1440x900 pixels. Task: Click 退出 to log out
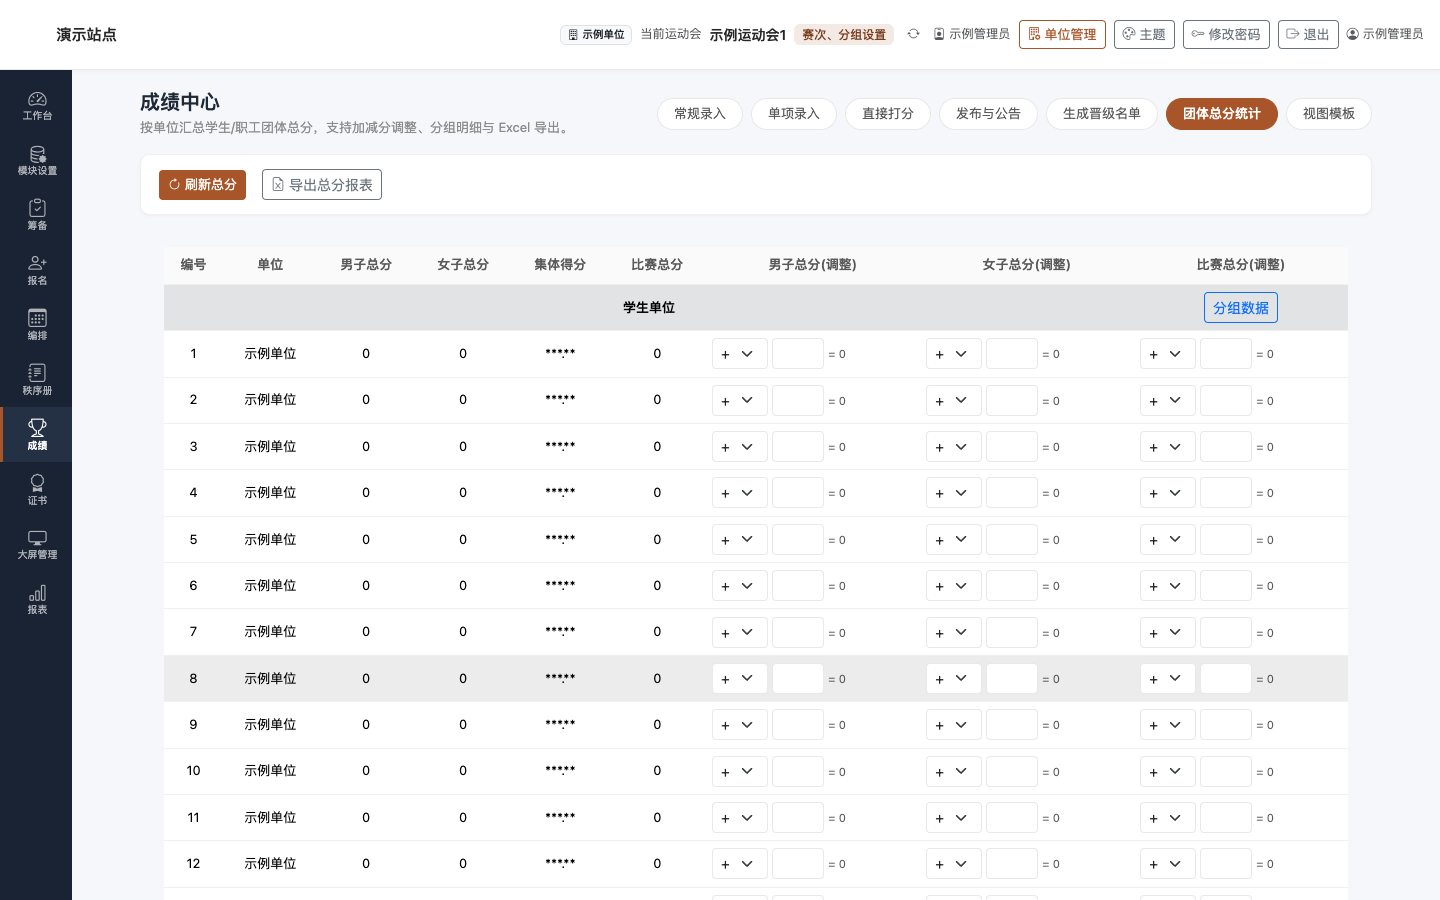(1308, 34)
